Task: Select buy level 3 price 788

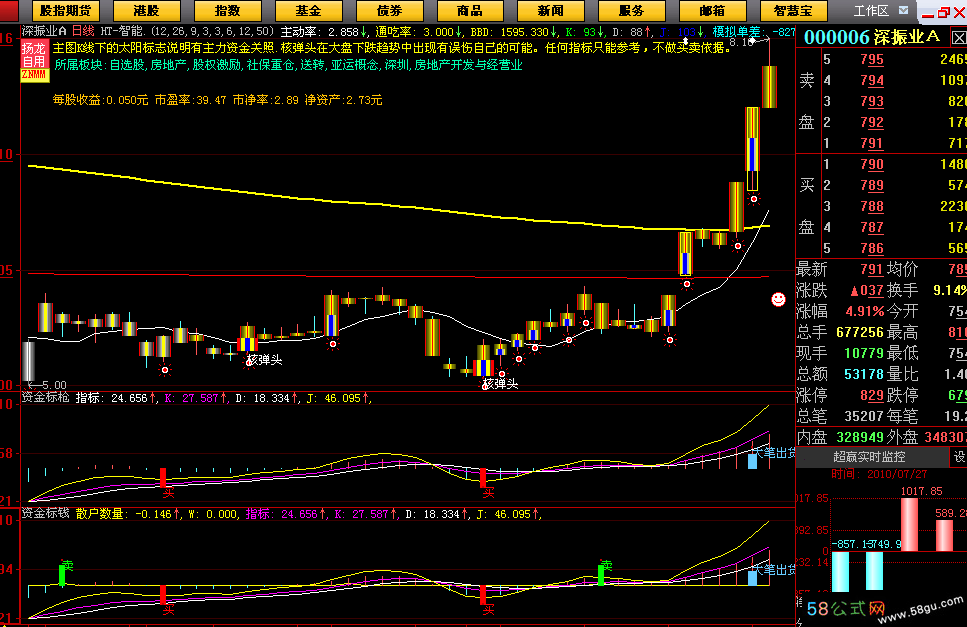Action: coord(871,206)
